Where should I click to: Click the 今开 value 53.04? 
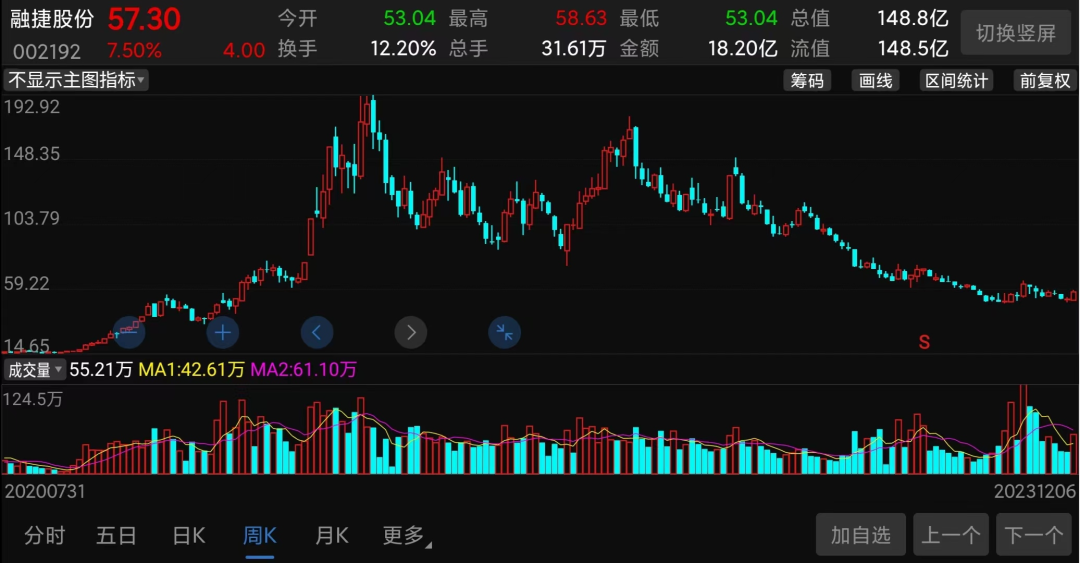click(409, 18)
